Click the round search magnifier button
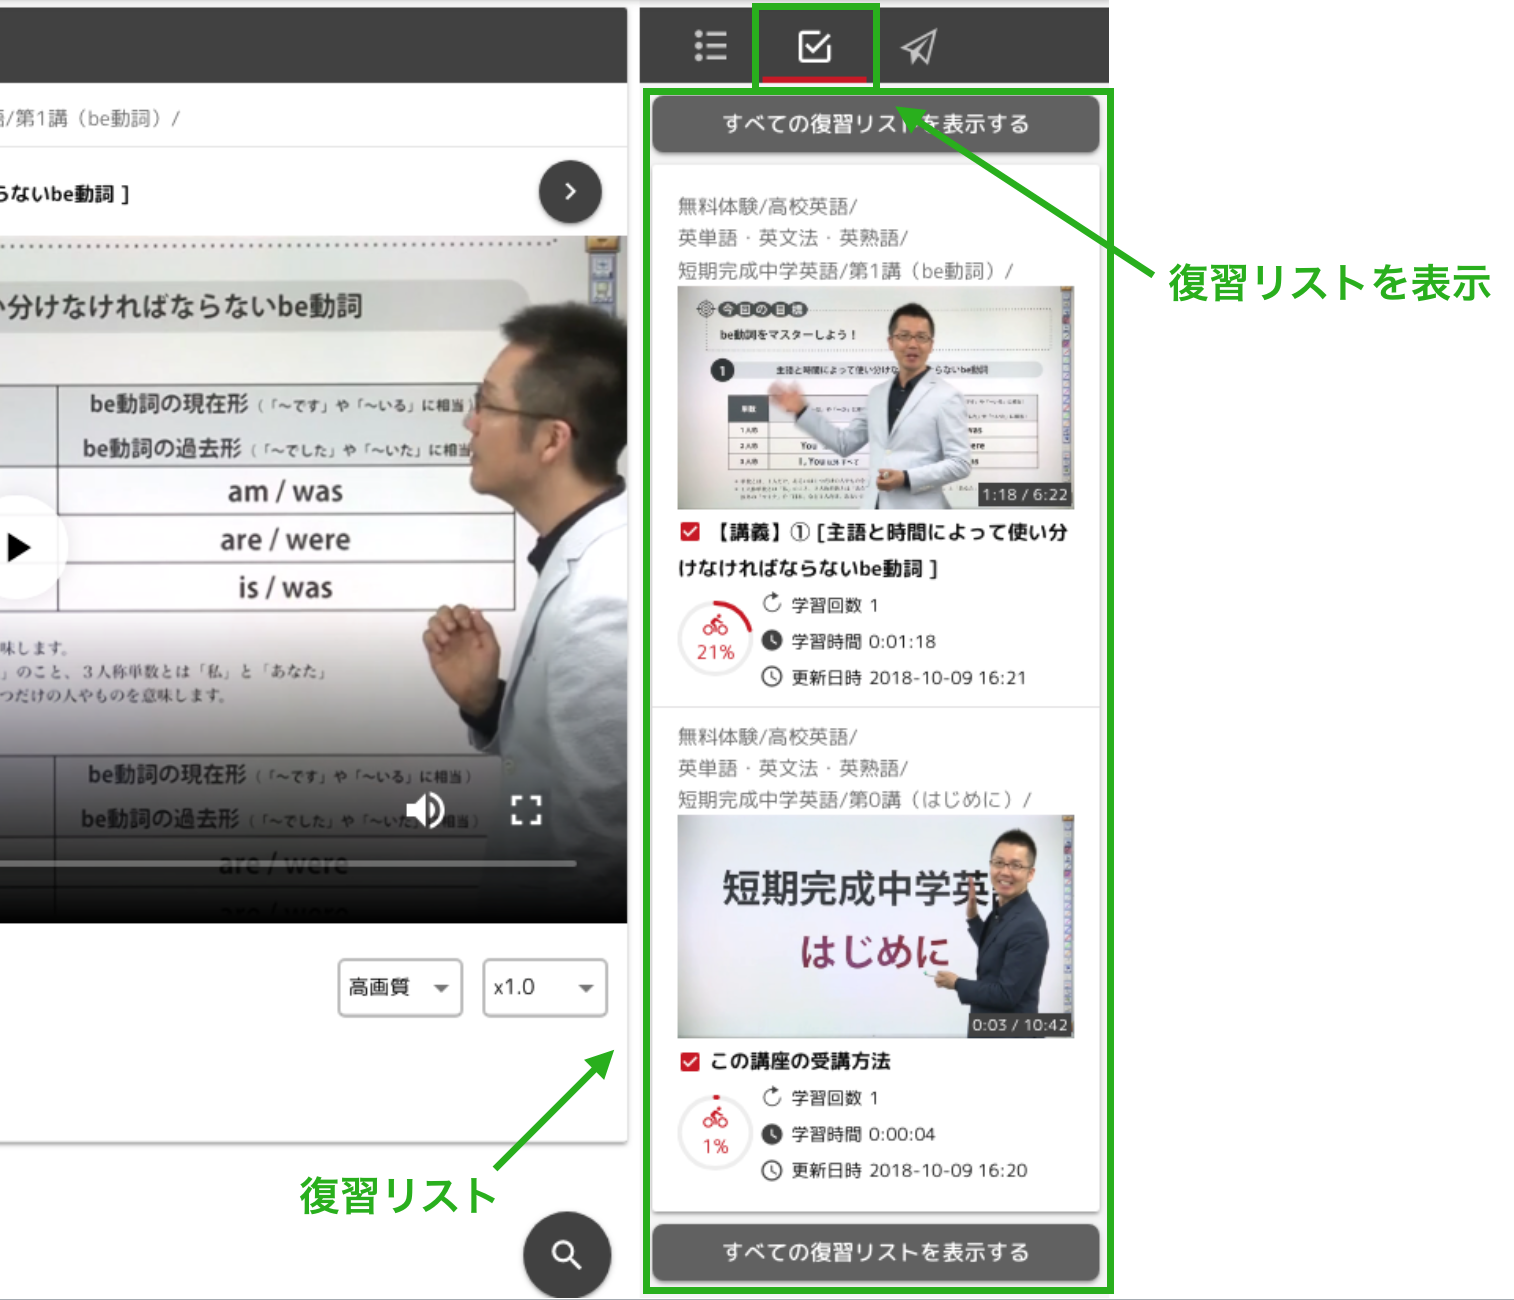The width and height of the screenshot is (1514, 1300). (x=567, y=1255)
